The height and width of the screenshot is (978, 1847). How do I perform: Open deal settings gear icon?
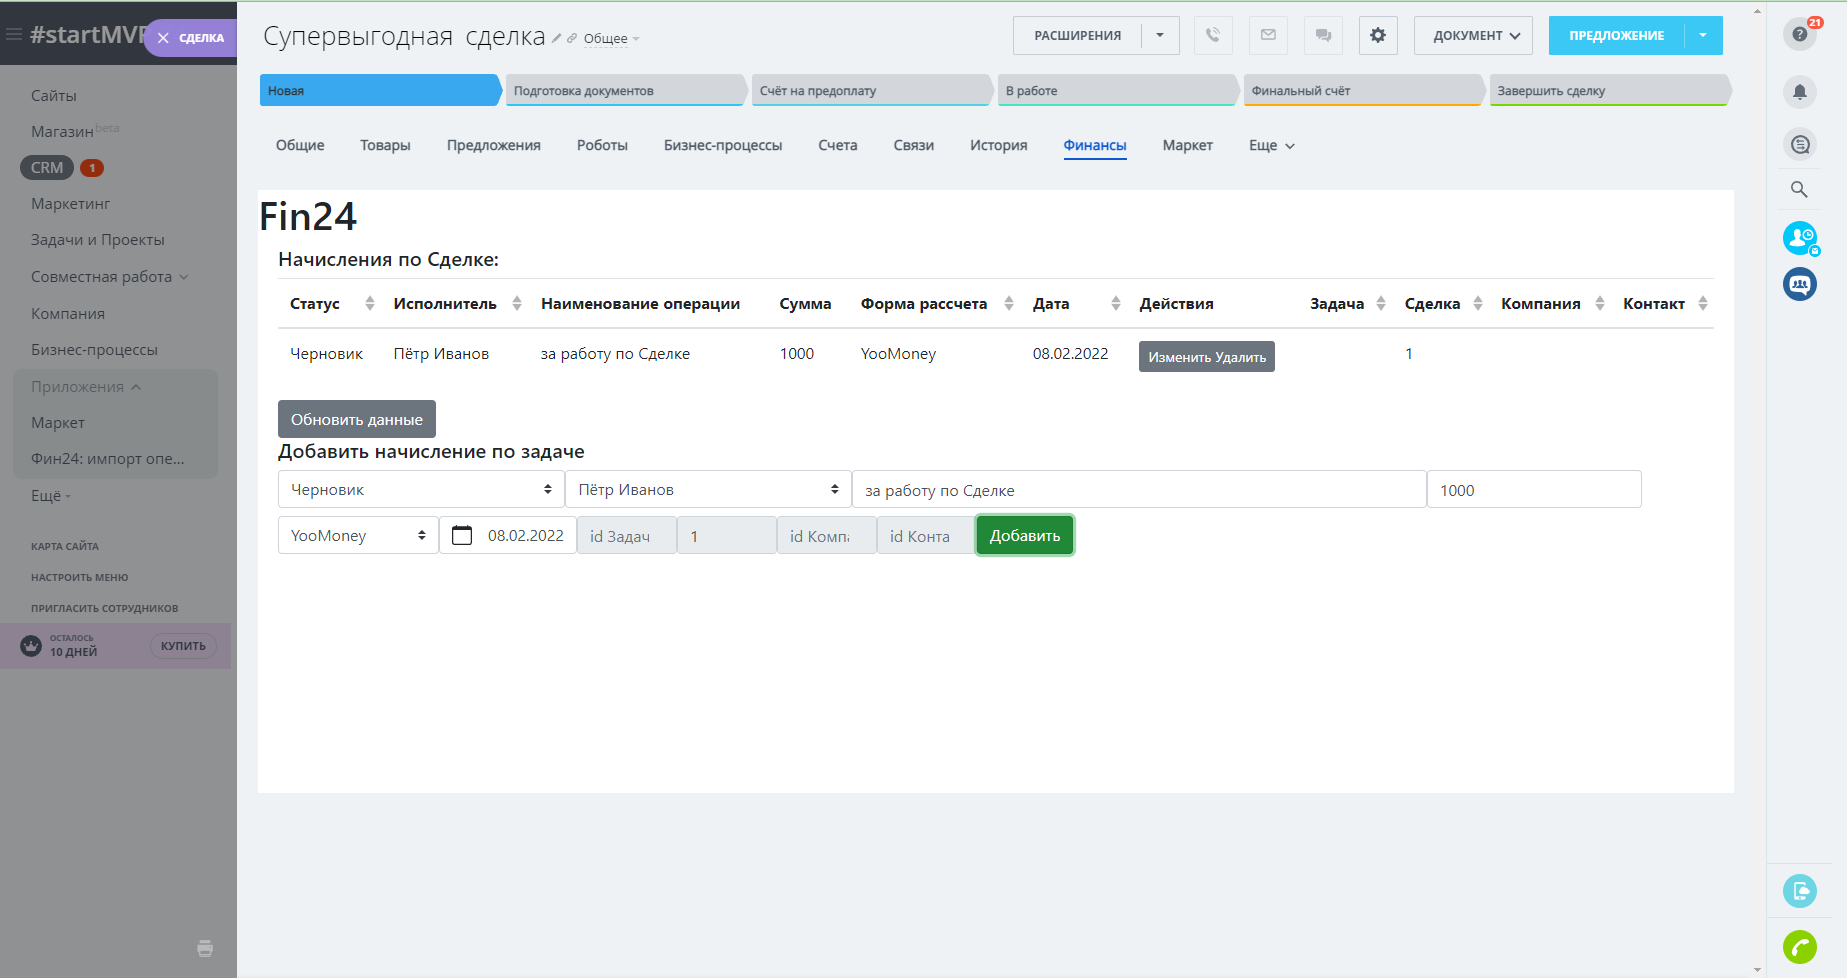[1378, 35]
